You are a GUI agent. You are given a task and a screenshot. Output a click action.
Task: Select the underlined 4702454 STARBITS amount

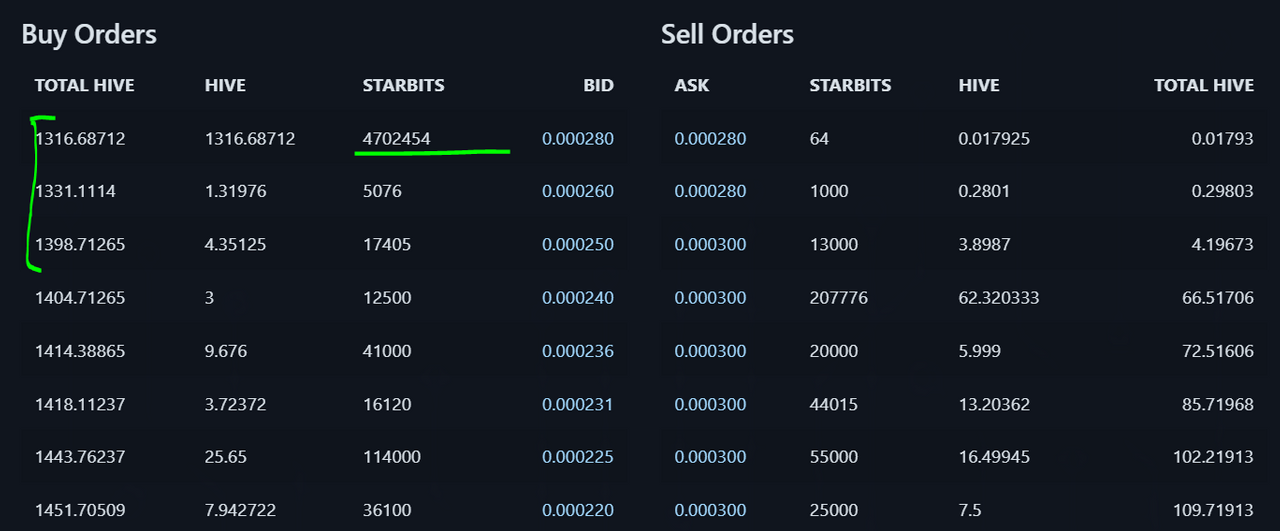coord(397,139)
